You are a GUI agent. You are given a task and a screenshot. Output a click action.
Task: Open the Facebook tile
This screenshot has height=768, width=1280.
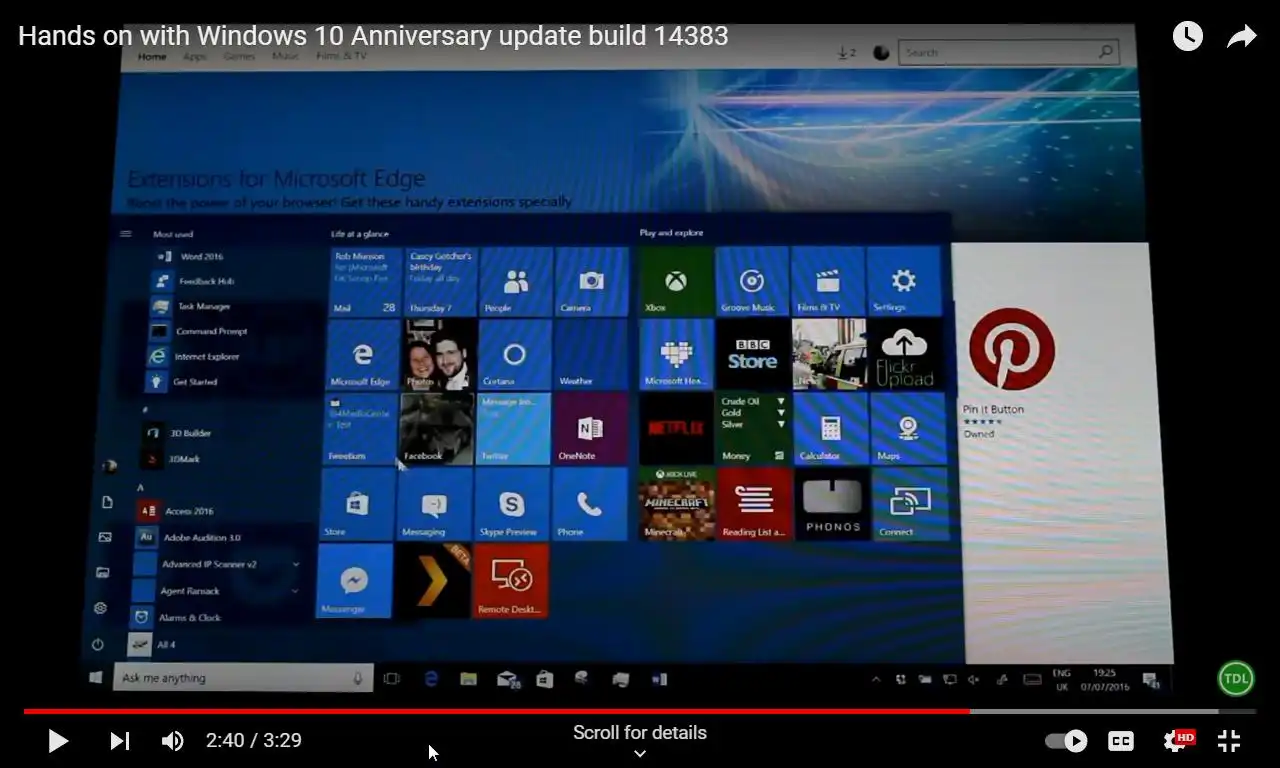click(x=437, y=429)
